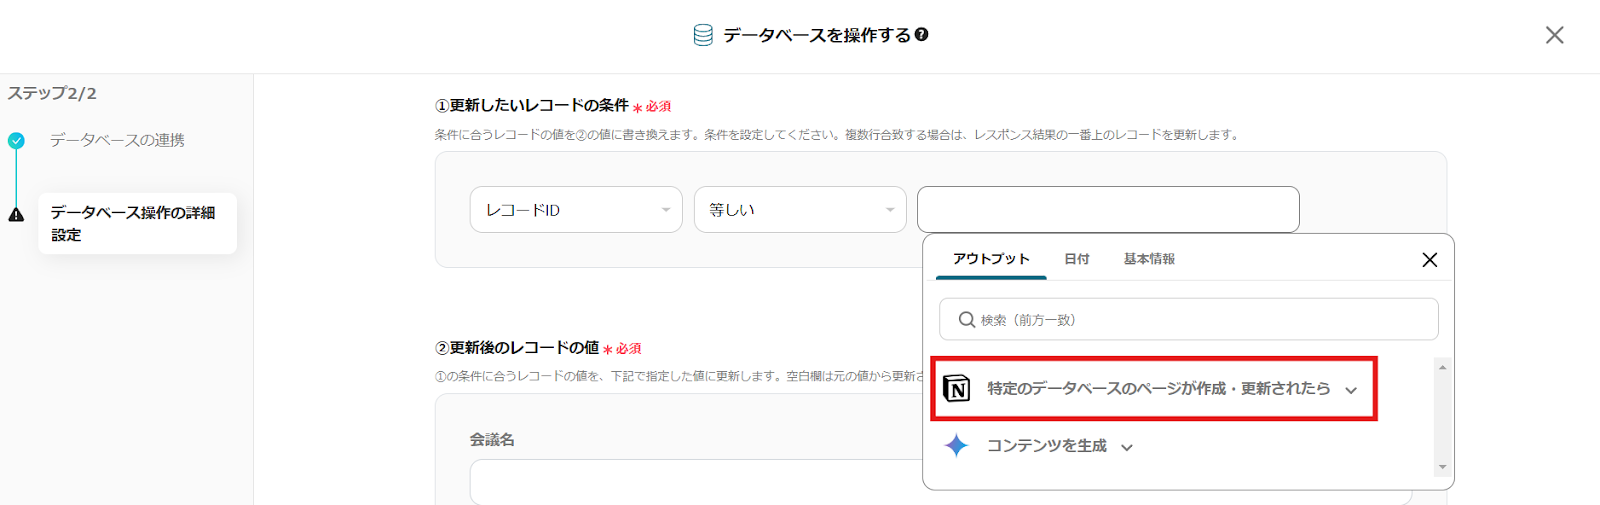Click the Notion icon in output list
This screenshot has width=1600, height=505.
956,388
